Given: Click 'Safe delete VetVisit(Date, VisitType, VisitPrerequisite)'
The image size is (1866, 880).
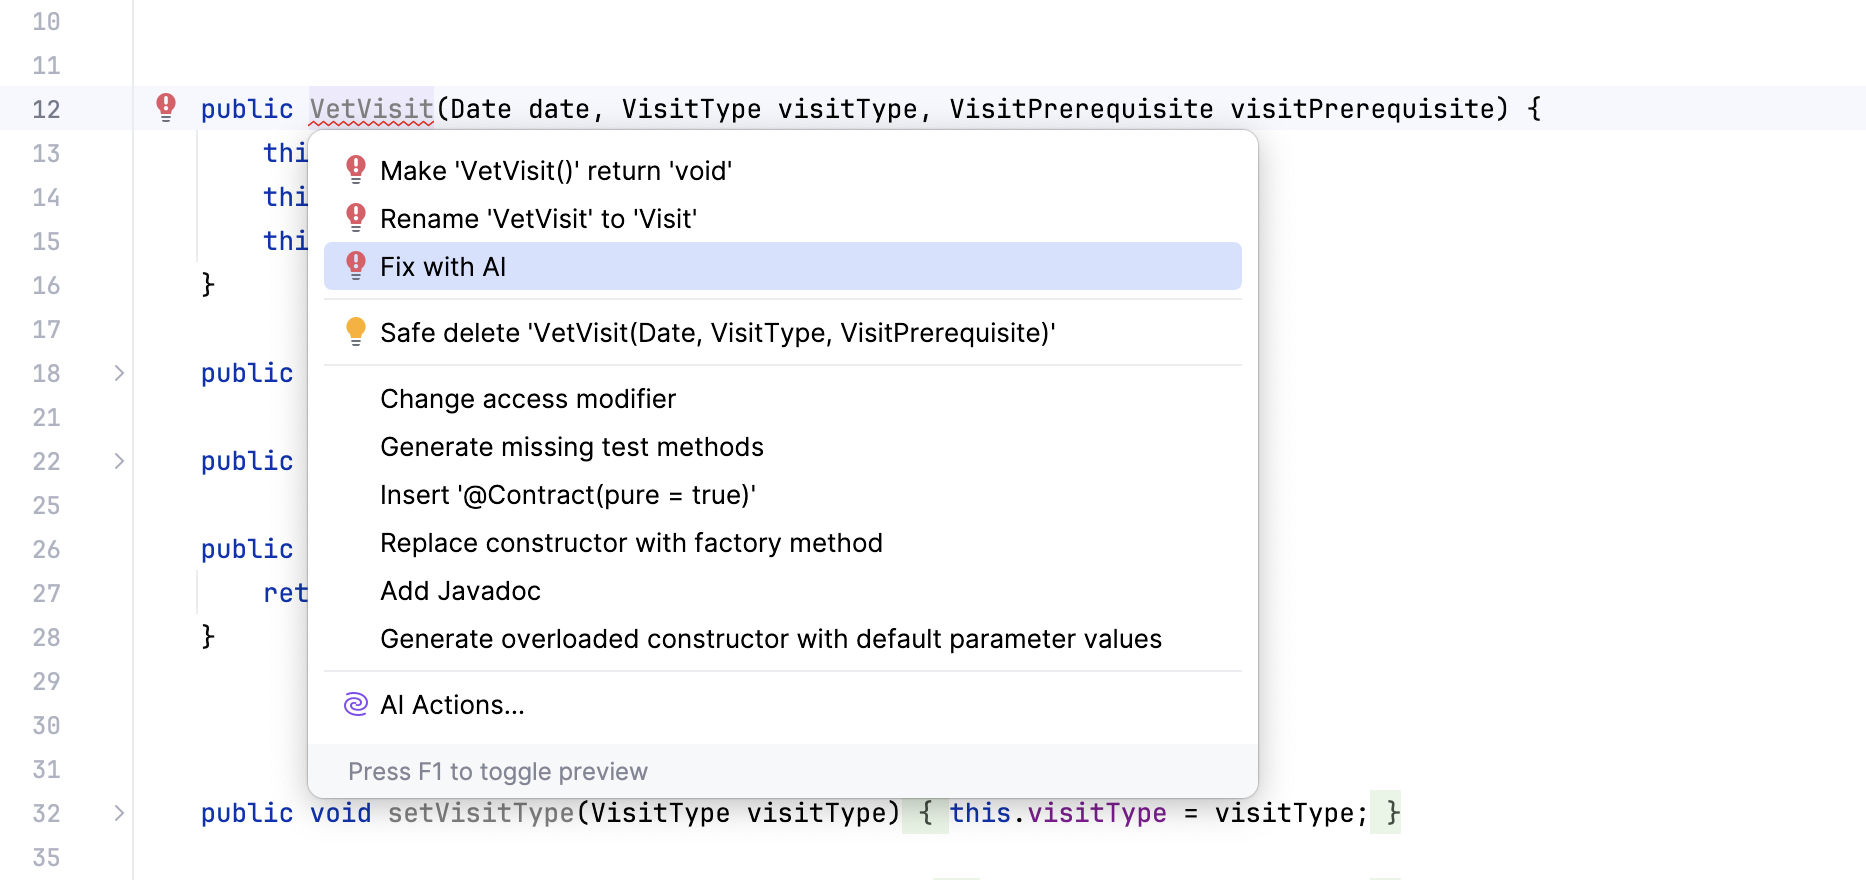Looking at the screenshot, I should (717, 332).
